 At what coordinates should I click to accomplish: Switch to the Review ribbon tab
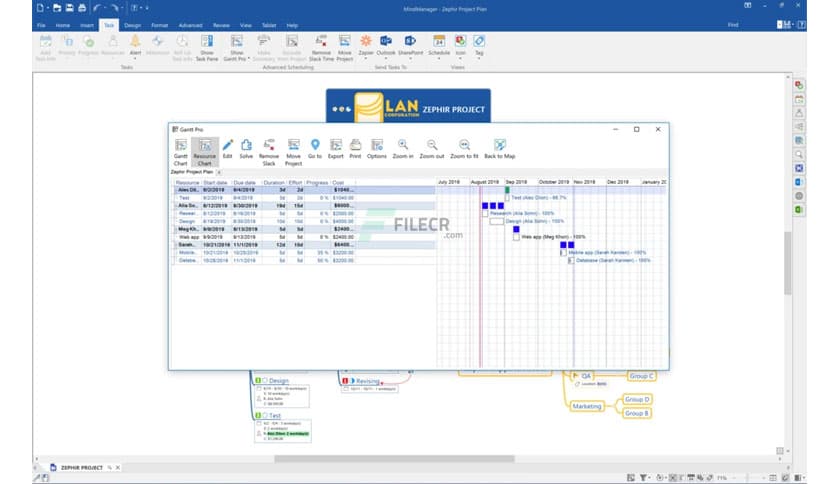click(221, 25)
